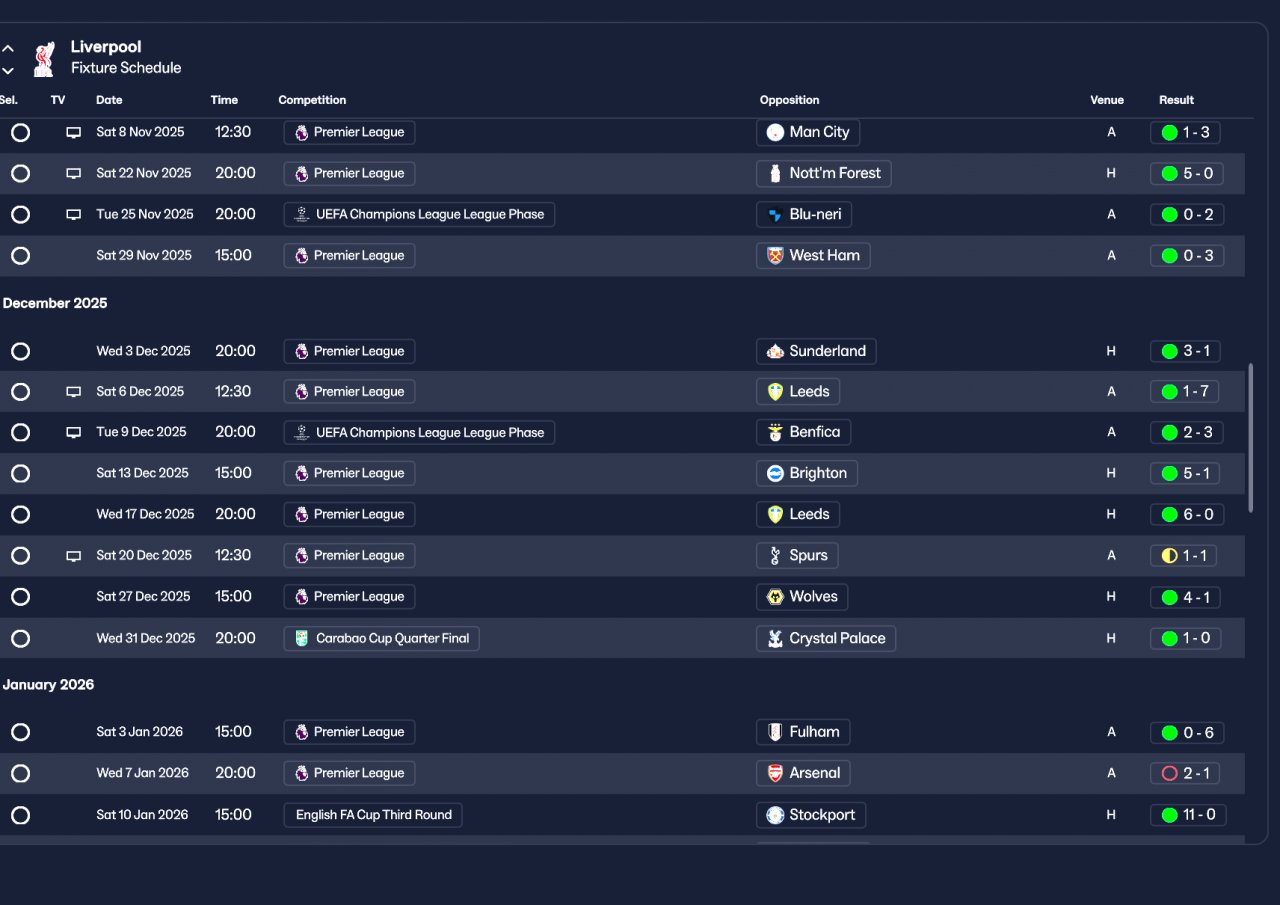Open the Leeds opposition button on Wed 17 Dec

[798, 514]
